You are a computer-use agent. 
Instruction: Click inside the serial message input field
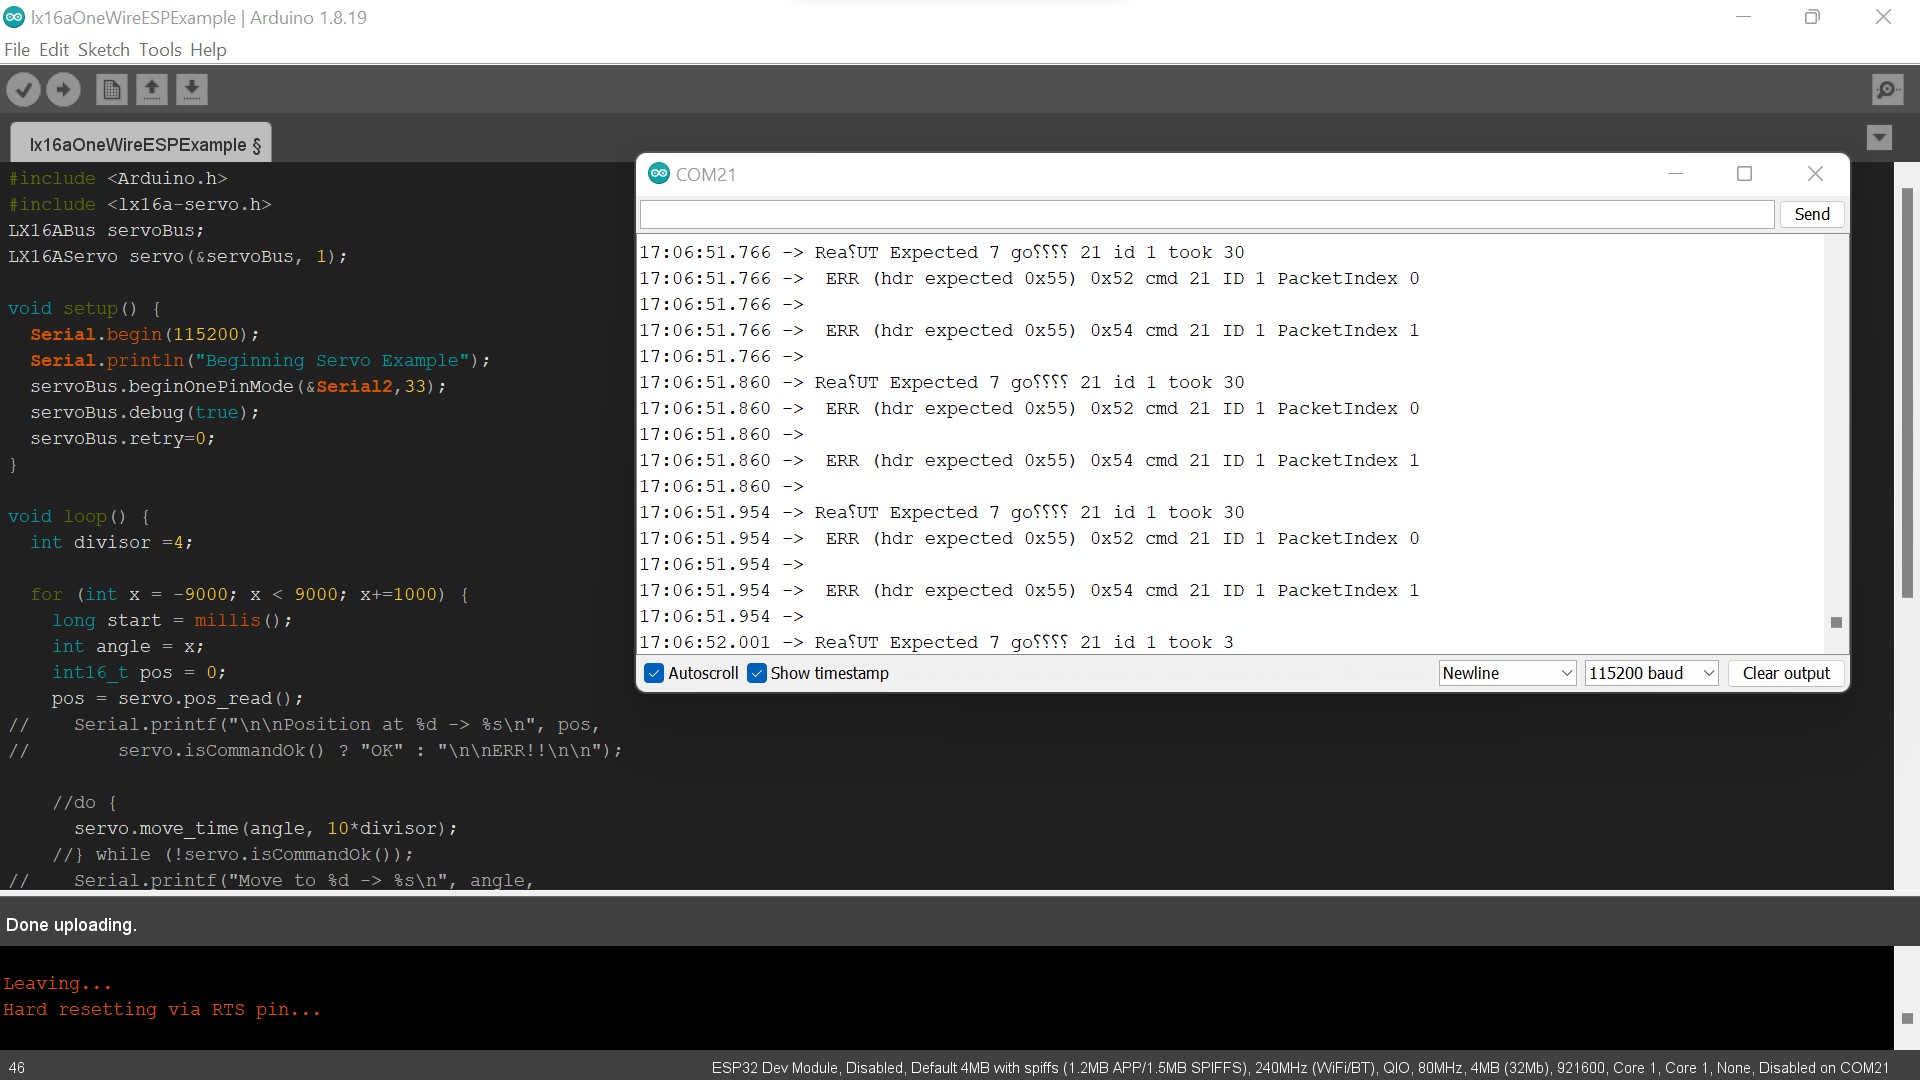[x=1200, y=214]
